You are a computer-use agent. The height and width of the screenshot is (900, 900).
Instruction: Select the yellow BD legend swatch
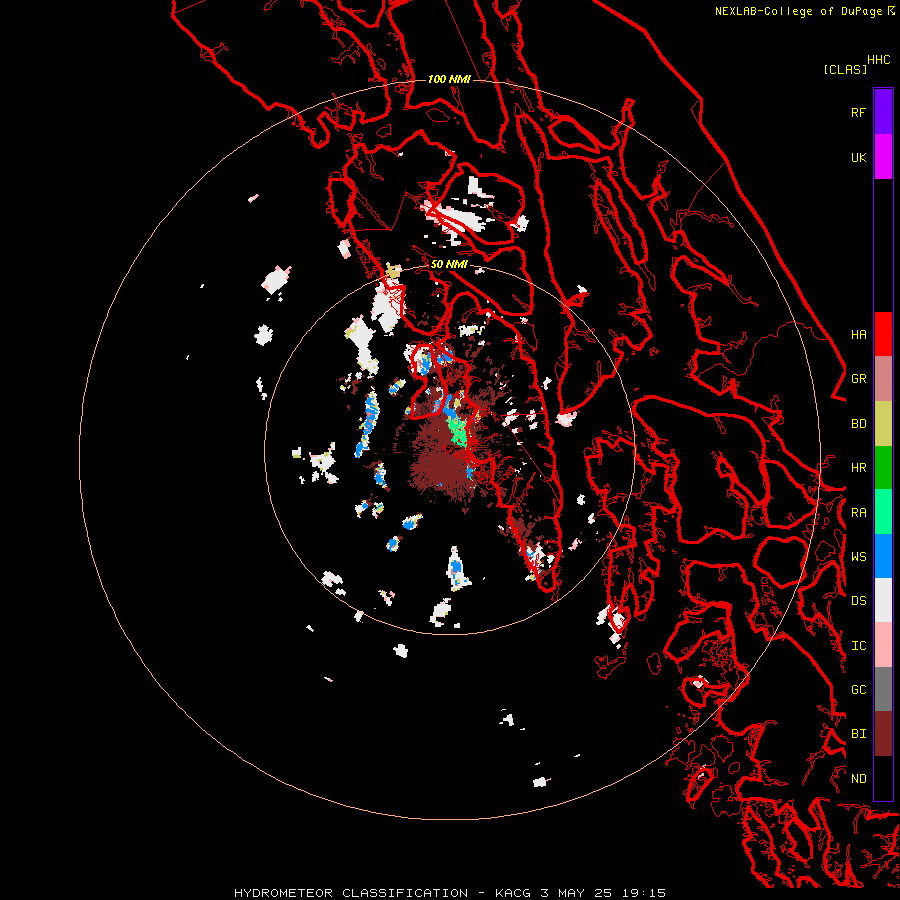point(883,424)
